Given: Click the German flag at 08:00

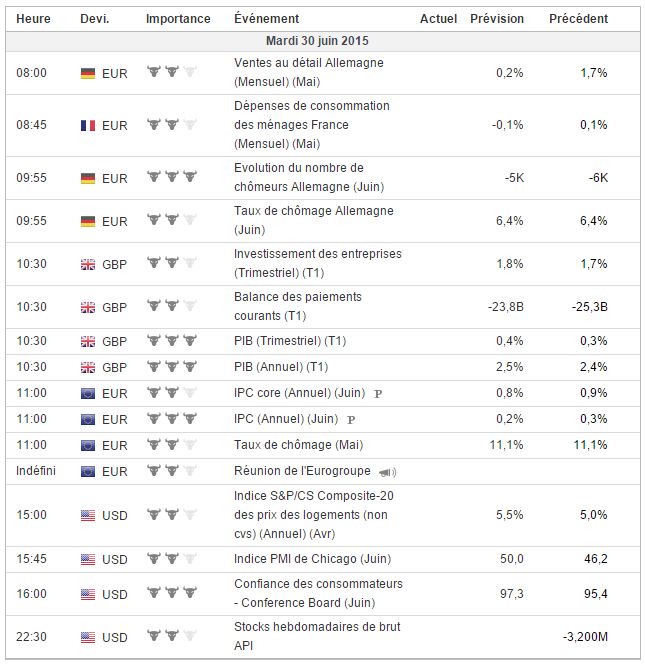Looking at the screenshot, I should [x=87, y=72].
